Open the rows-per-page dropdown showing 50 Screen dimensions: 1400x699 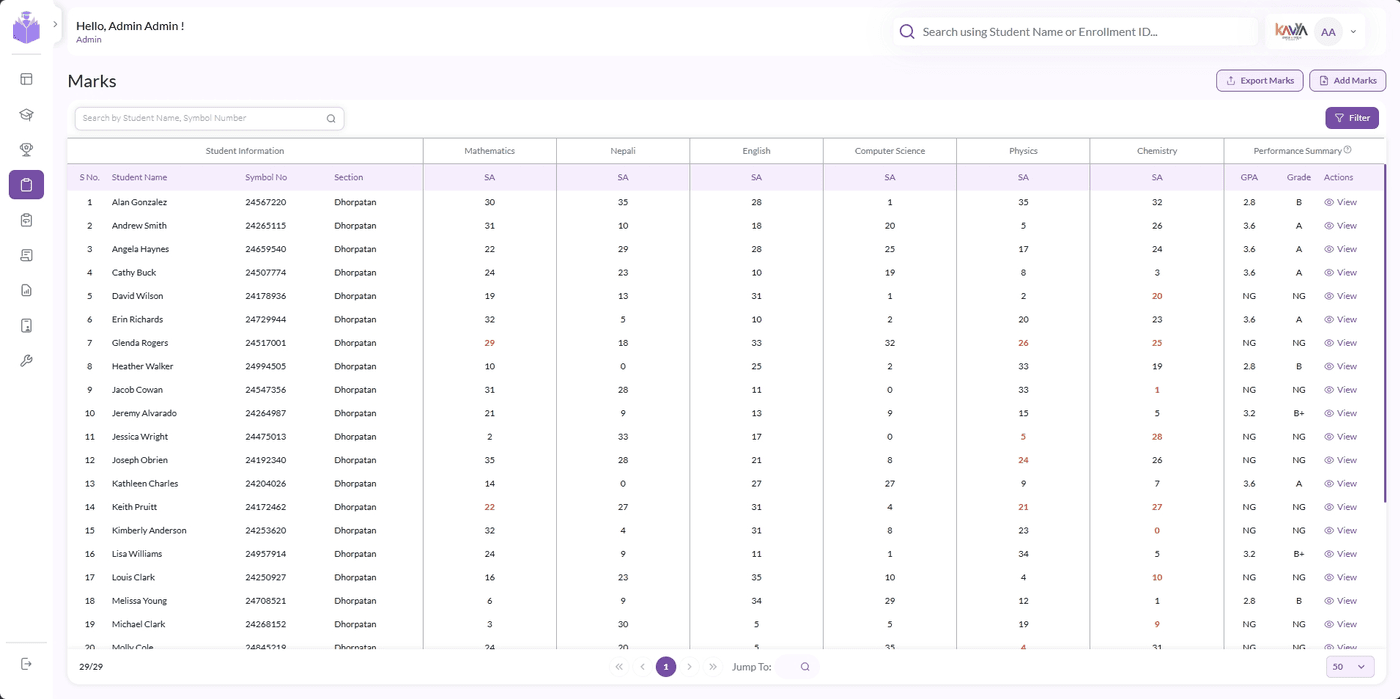(1350, 667)
